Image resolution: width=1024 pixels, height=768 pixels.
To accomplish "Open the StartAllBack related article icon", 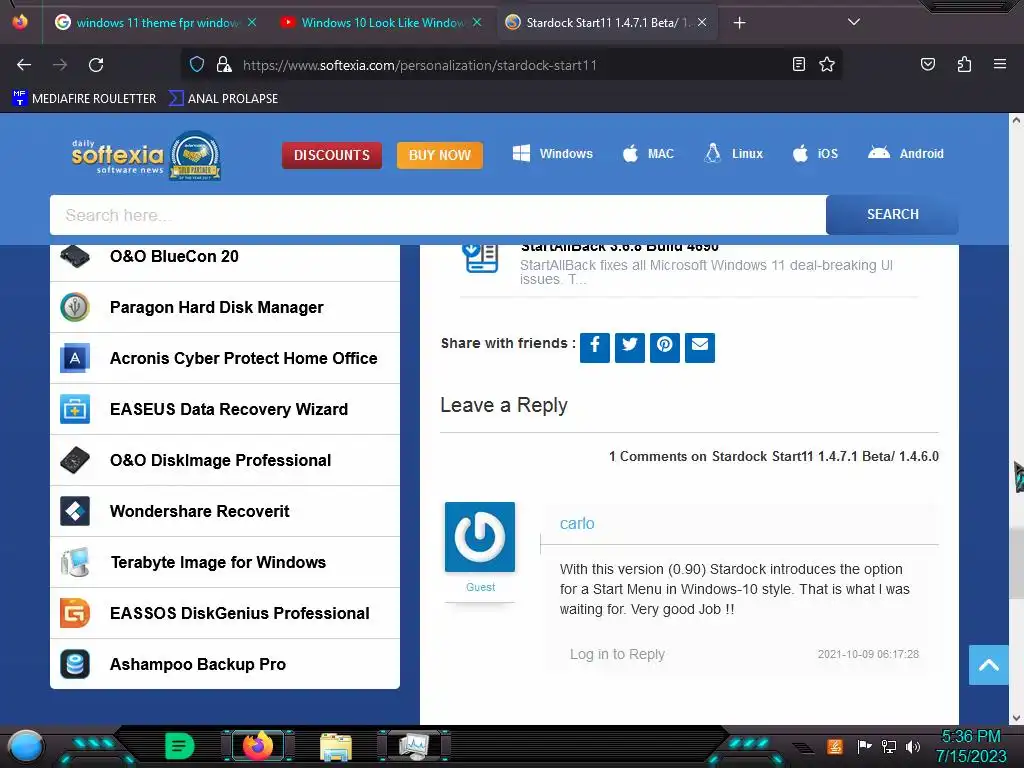I will [x=481, y=257].
